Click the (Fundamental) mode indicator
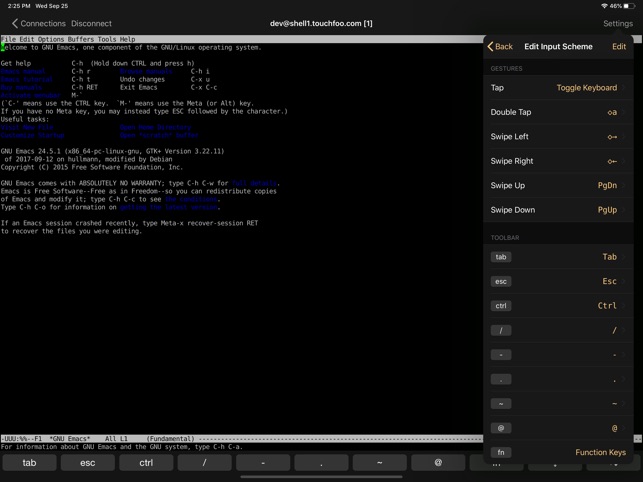 point(170,439)
